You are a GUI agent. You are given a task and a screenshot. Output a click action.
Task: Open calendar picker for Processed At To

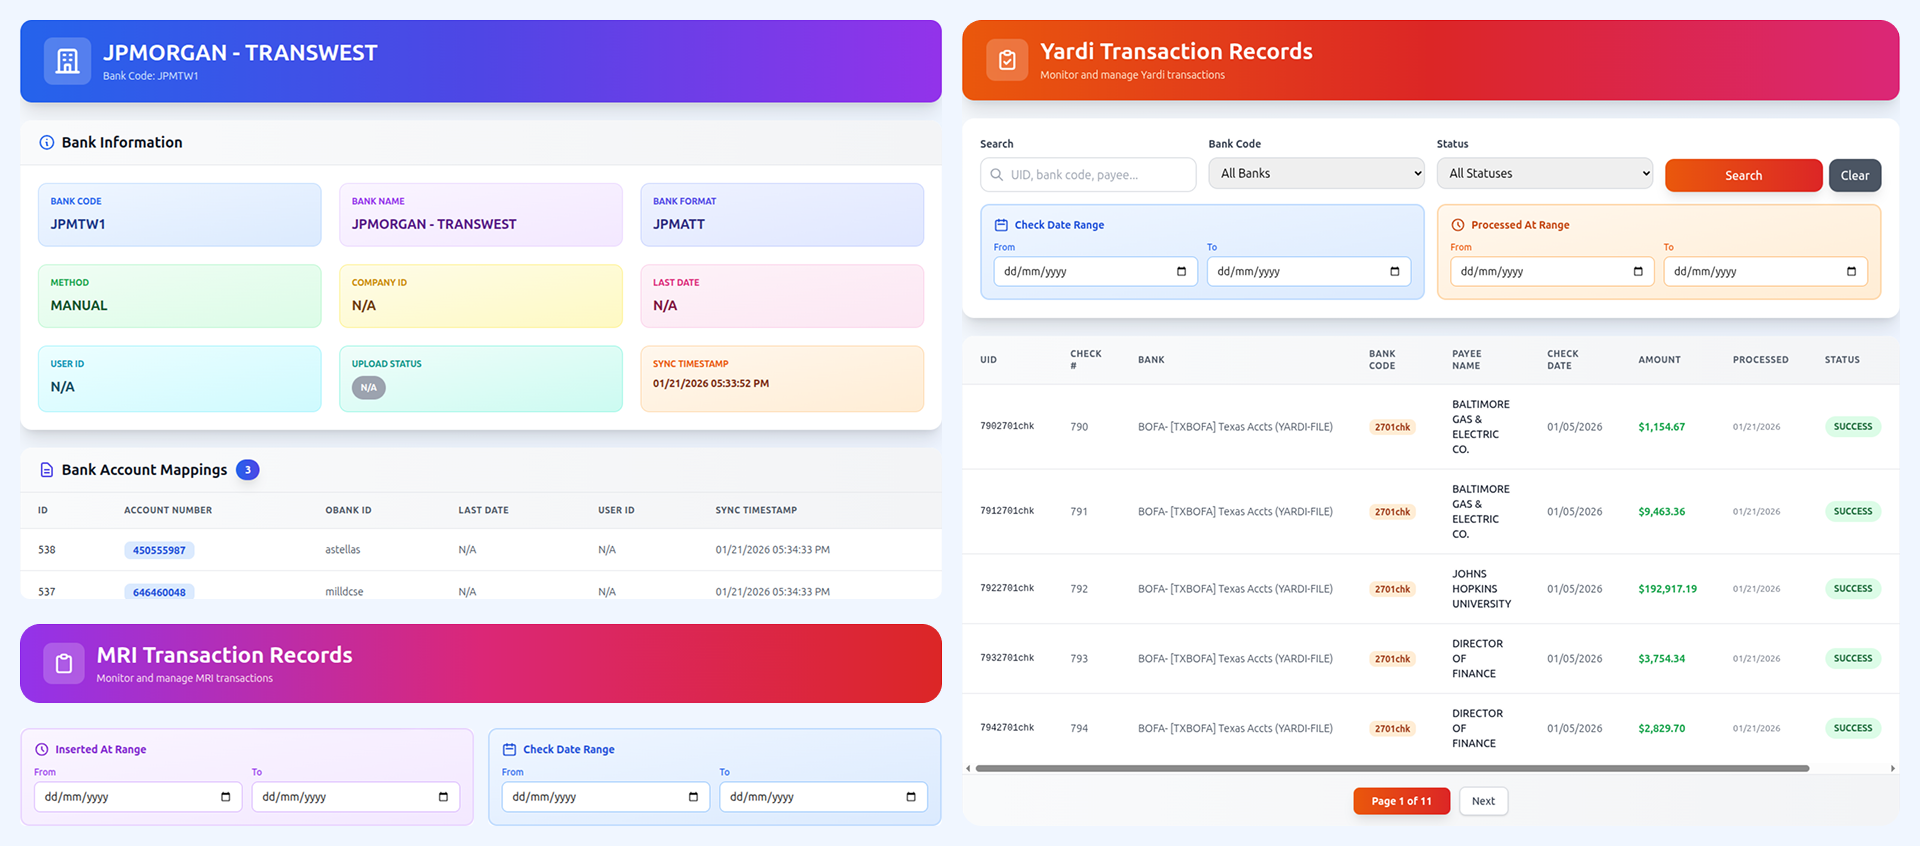[1851, 272]
